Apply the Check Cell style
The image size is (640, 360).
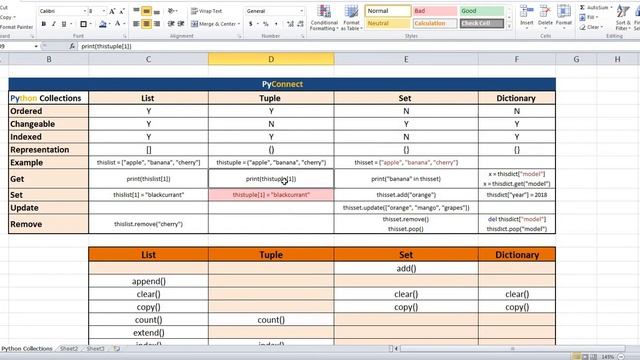click(x=482, y=24)
